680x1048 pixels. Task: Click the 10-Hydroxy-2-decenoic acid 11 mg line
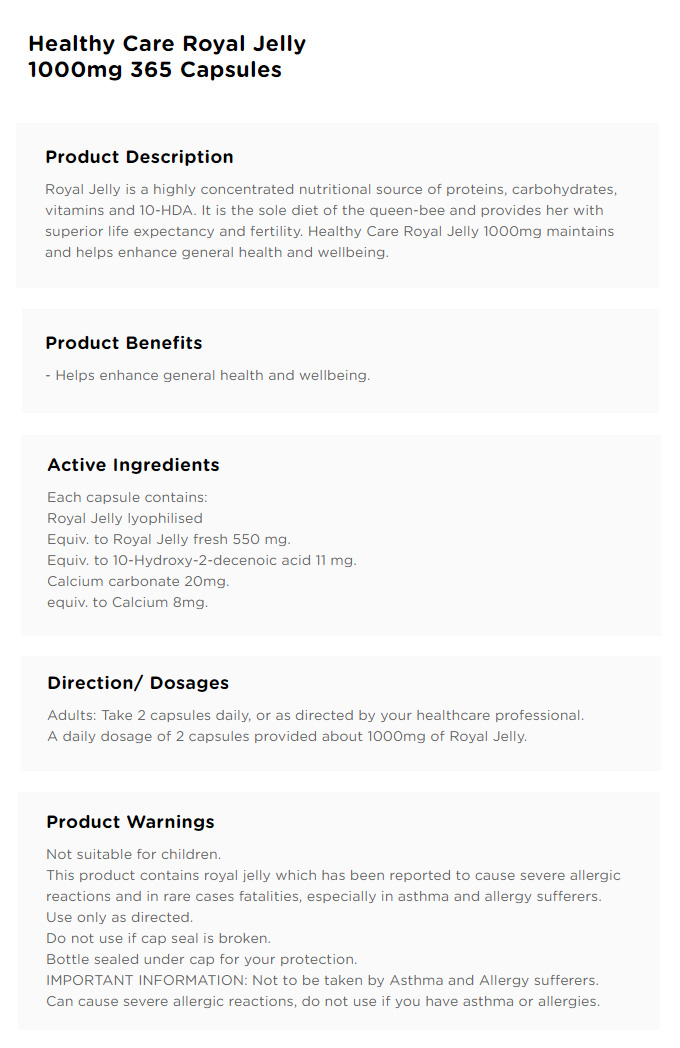click(202, 560)
